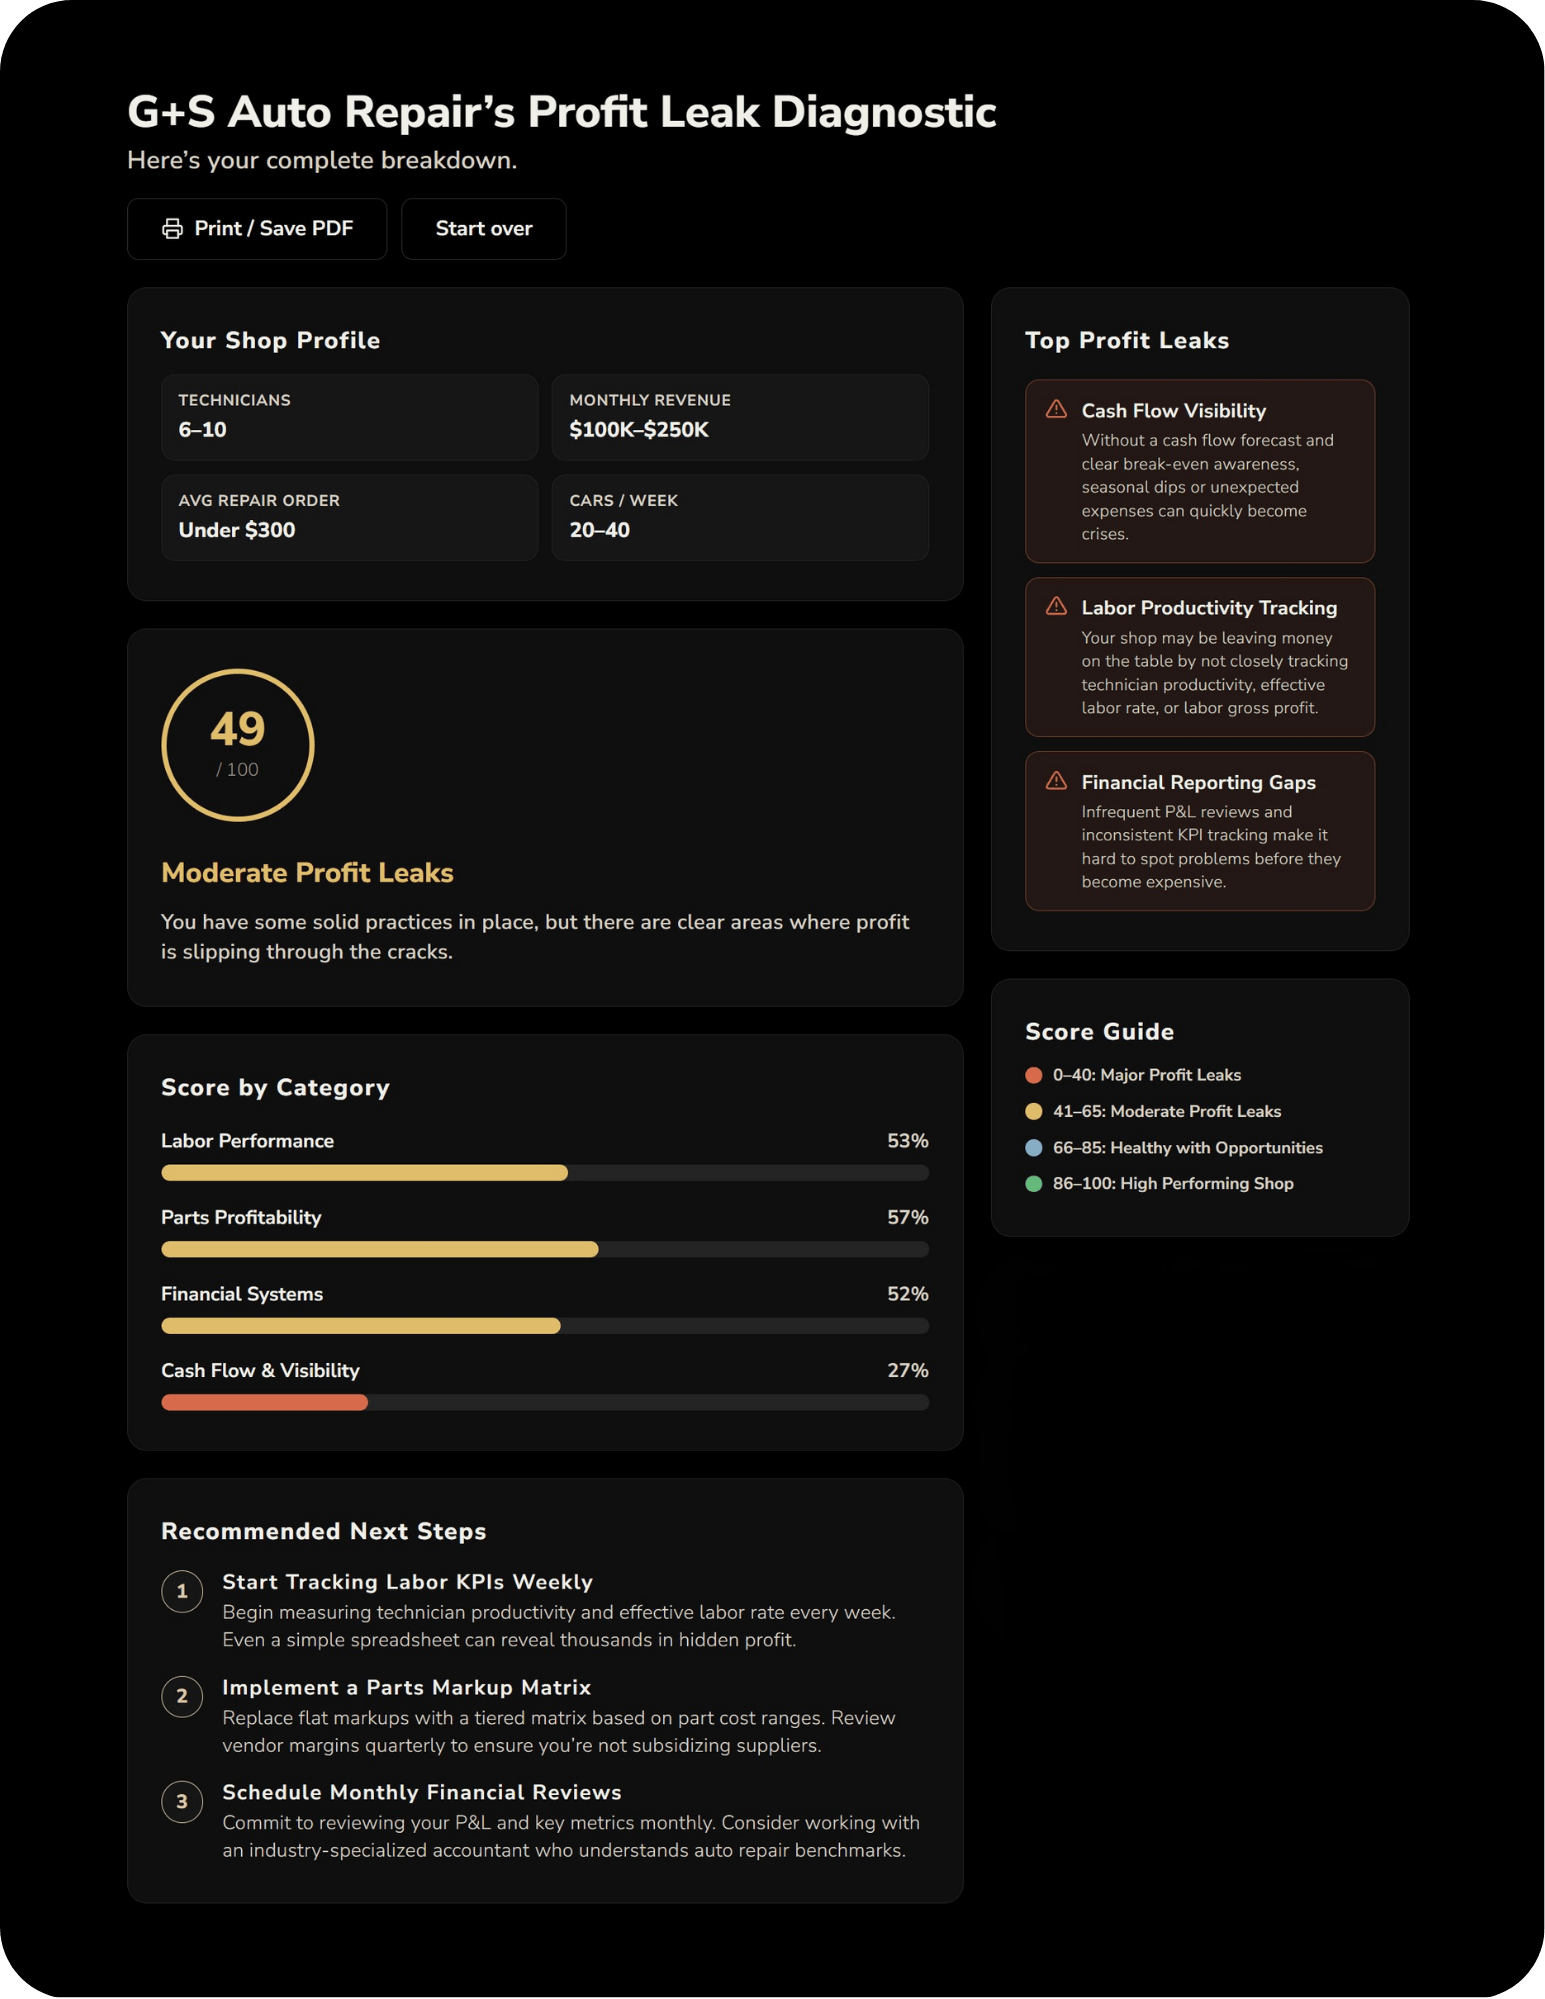Click the Top Profit Leaks heading
Screen dimensions: 1545x1999
coord(1127,340)
